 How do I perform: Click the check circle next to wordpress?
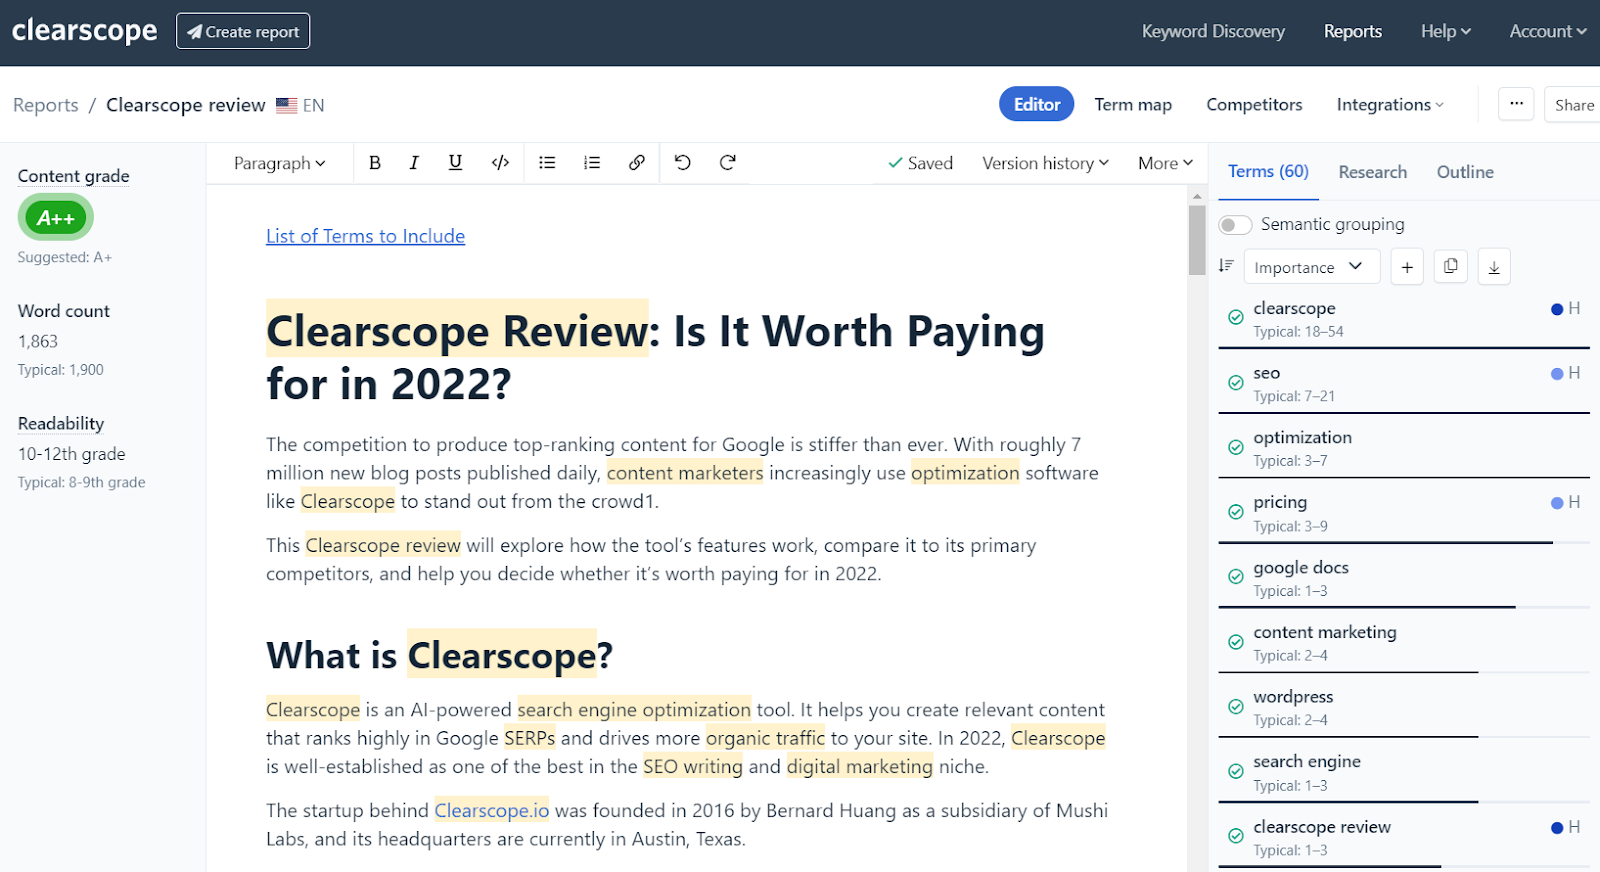[x=1236, y=707]
